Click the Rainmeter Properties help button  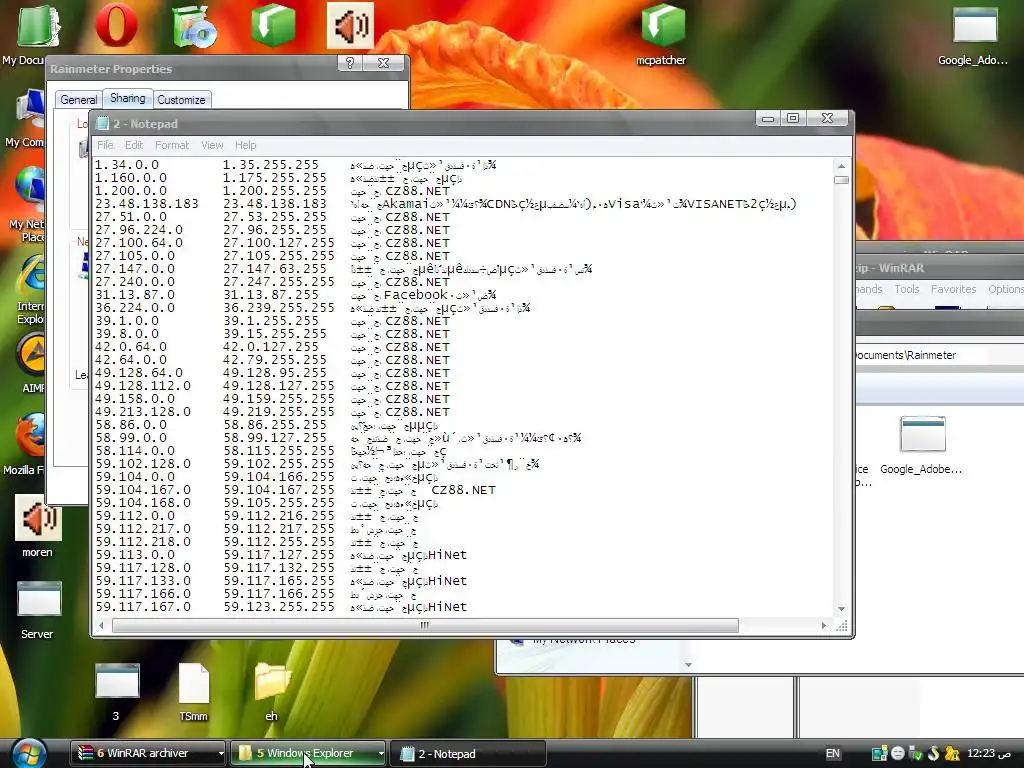click(349, 63)
